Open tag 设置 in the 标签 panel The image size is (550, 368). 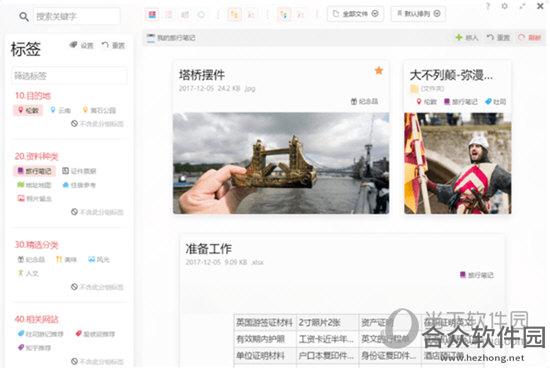click(x=82, y=45)
